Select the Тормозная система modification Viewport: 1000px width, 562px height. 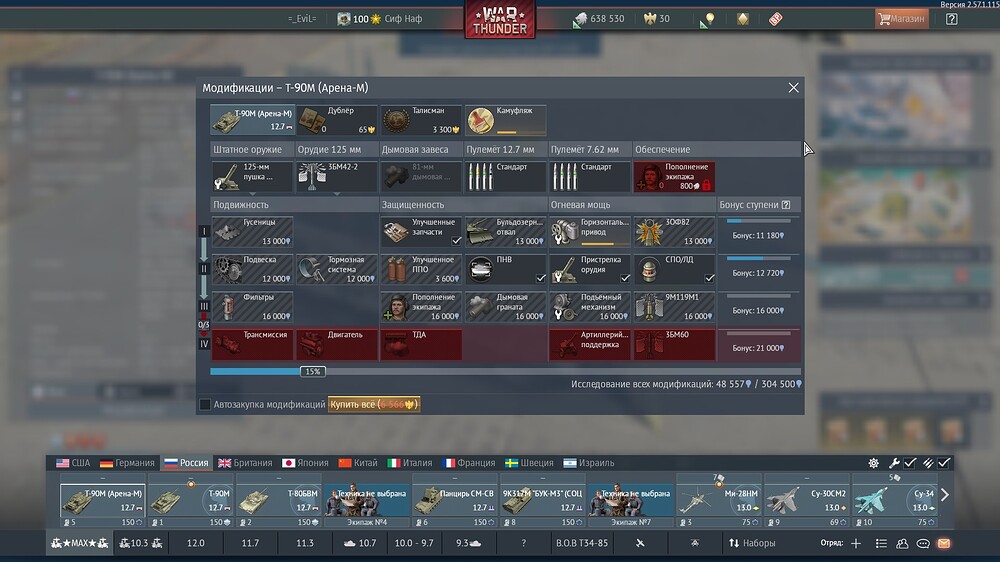337,269
